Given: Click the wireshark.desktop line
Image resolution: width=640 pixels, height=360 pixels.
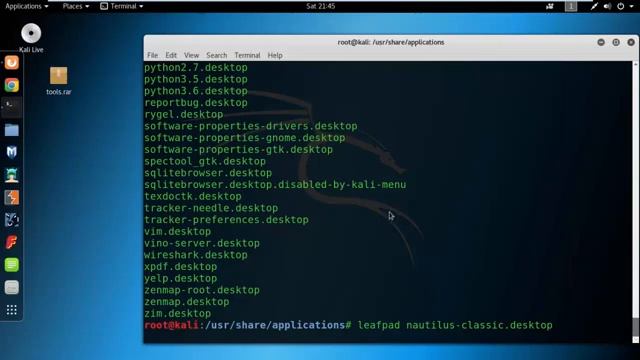Looking at the screenshot, I should tap(196, 255).
